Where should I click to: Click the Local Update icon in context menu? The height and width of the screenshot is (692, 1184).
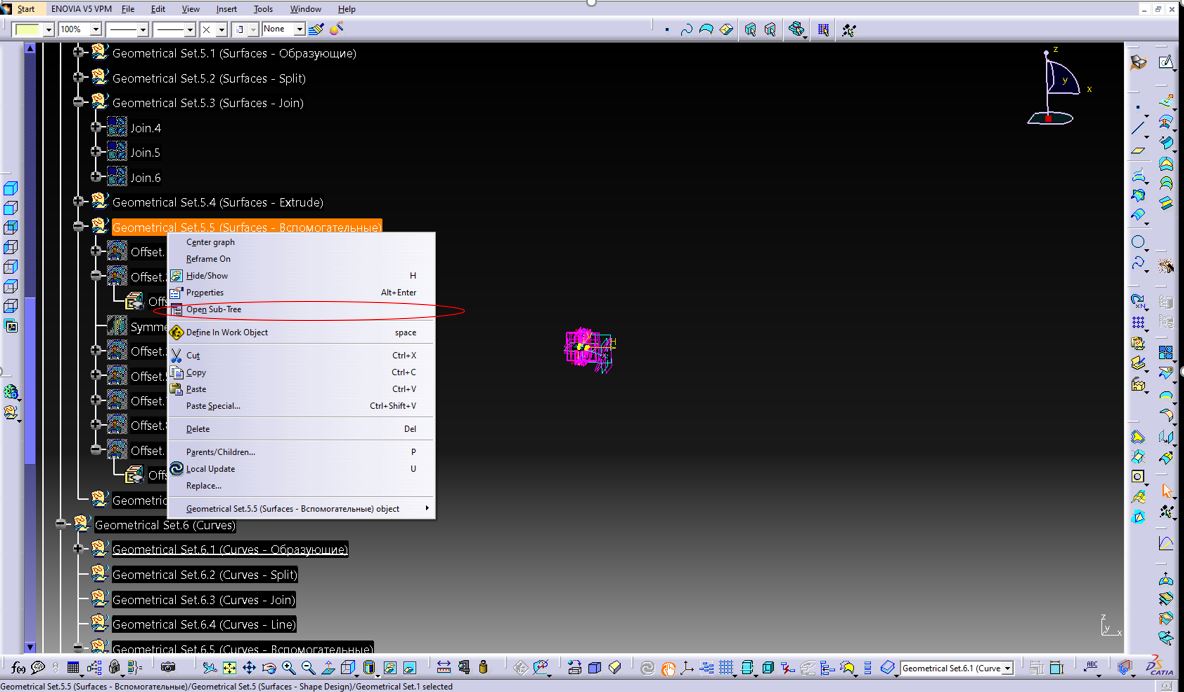[177, 469]
